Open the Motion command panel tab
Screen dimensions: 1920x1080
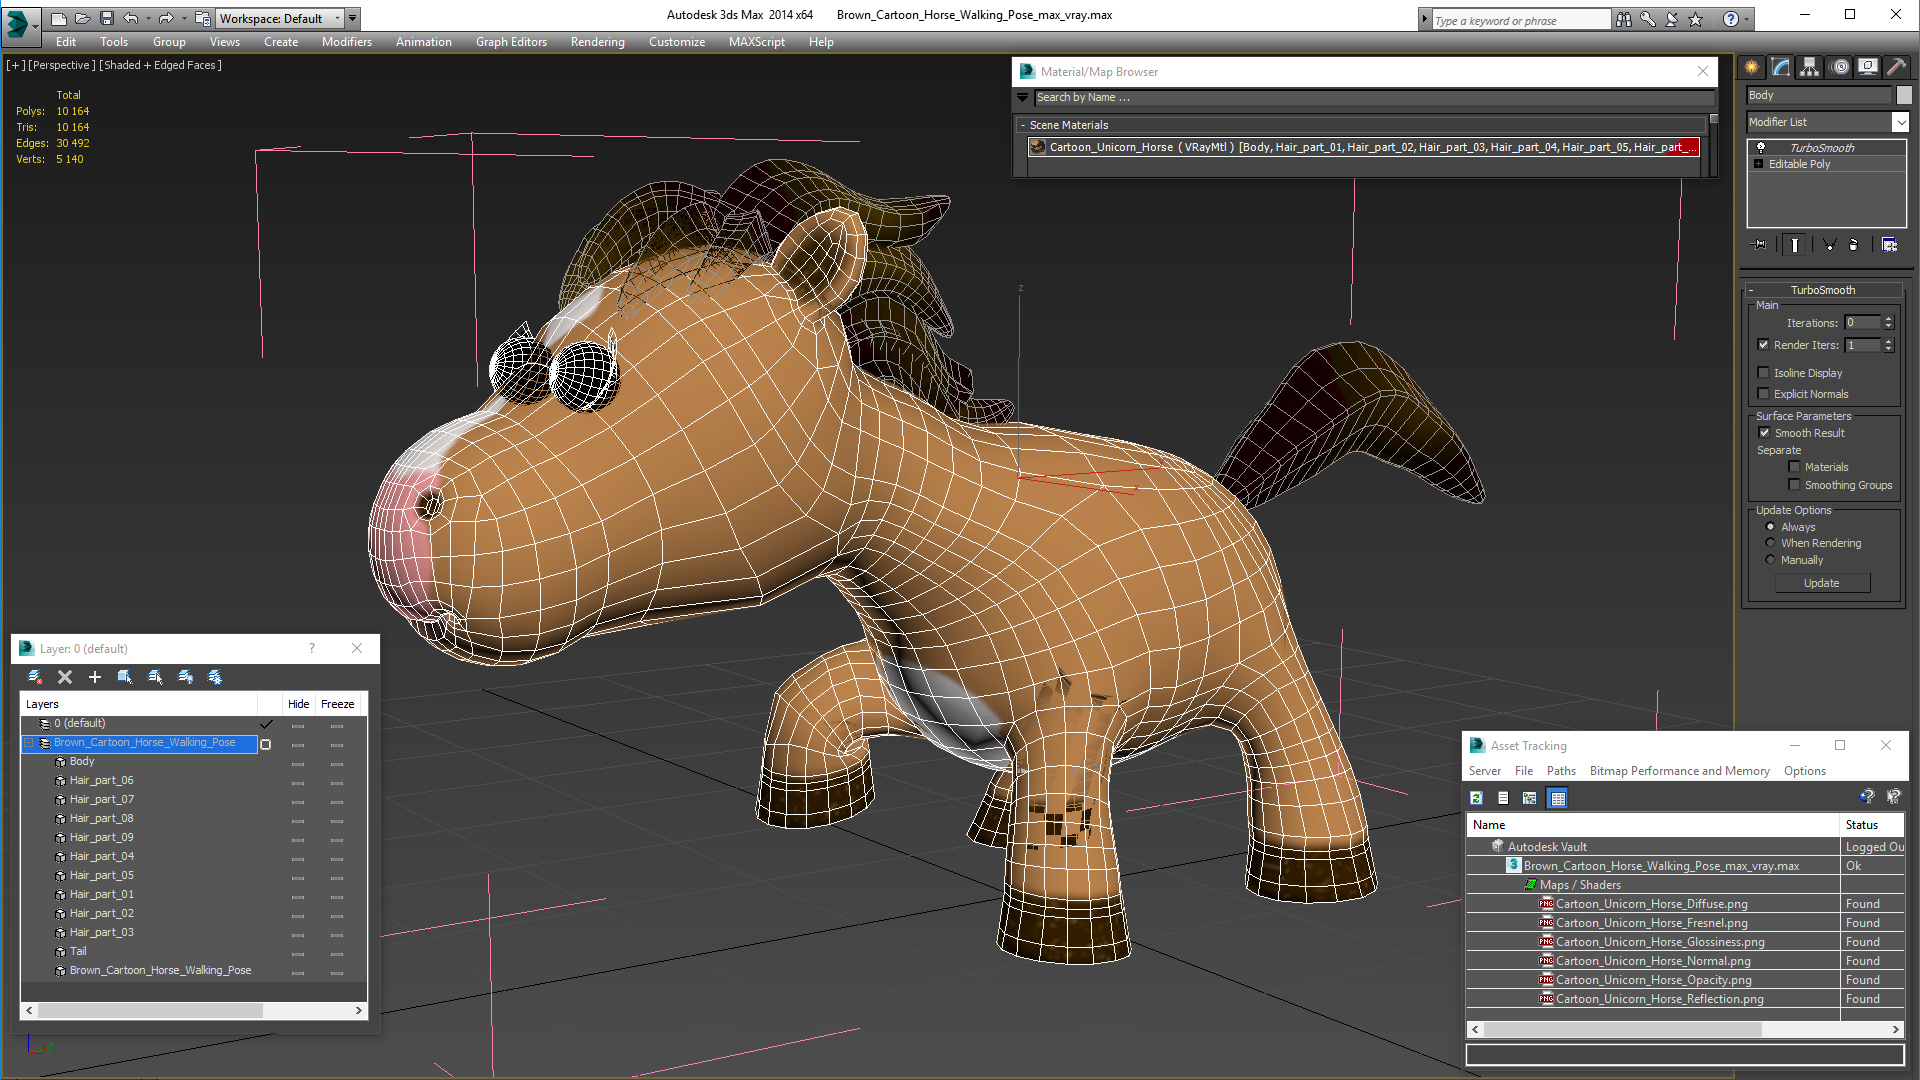1840,67
